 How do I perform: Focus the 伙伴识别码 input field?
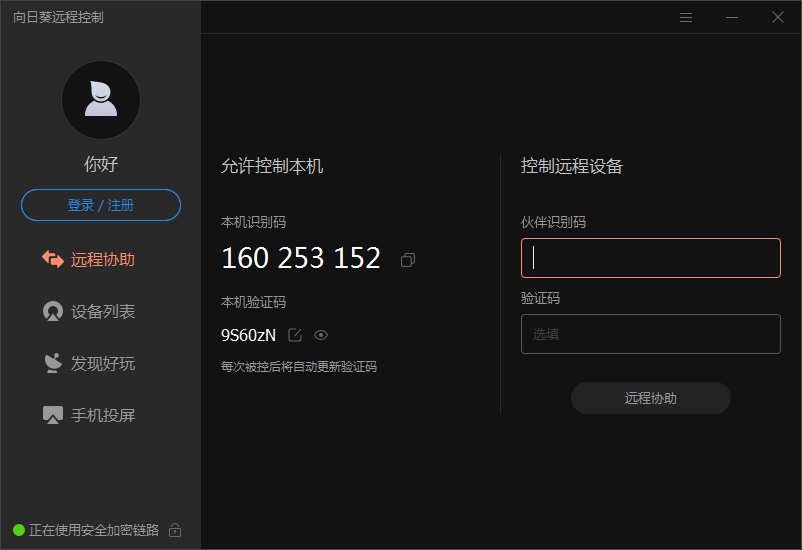click(651, 258)
